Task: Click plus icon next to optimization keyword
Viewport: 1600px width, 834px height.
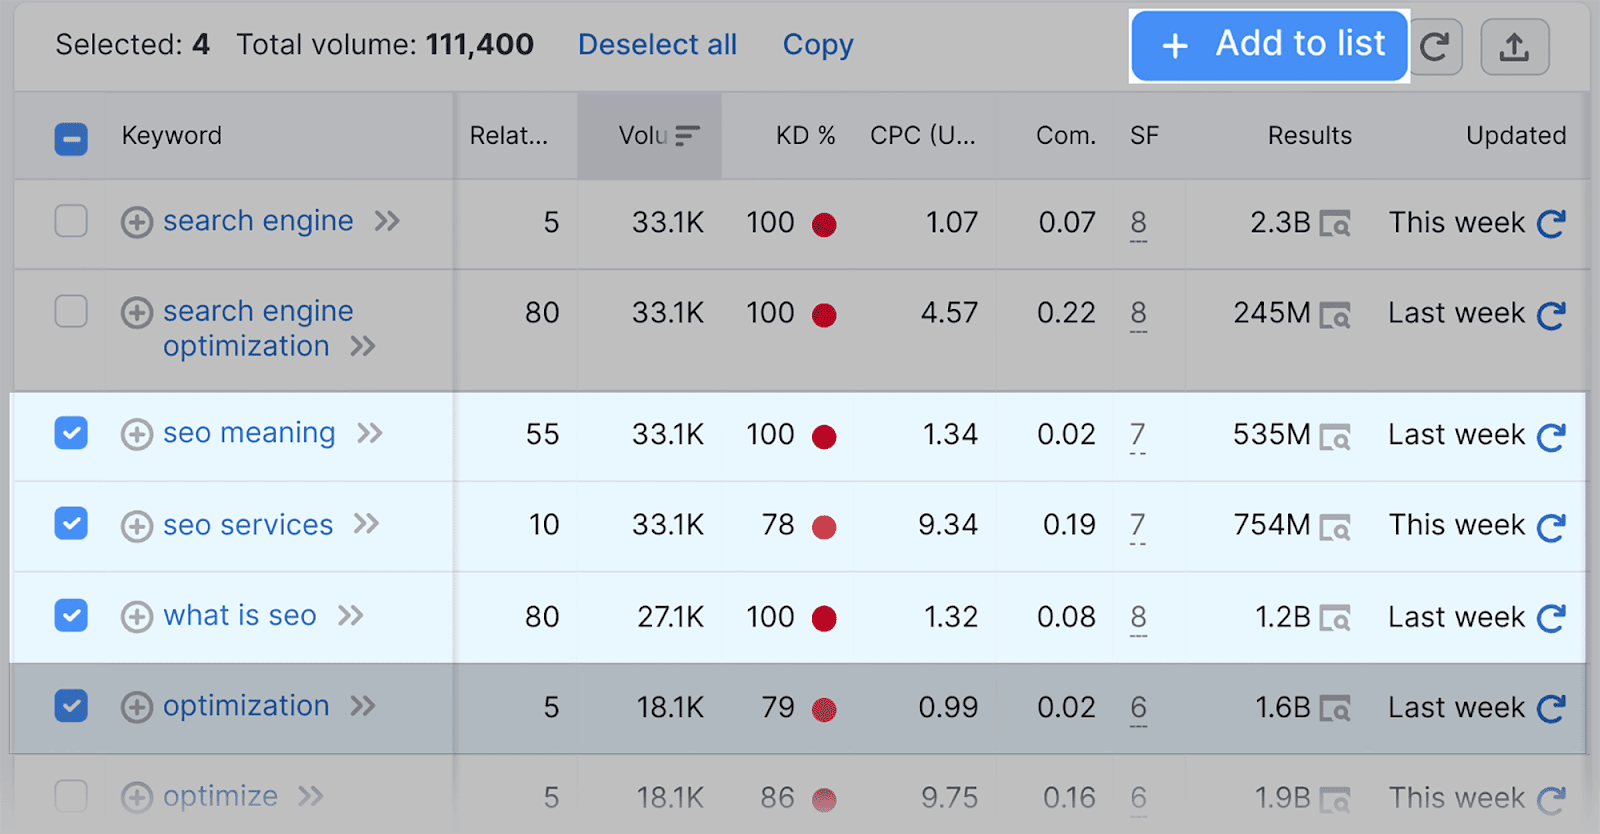Action: [x=137, y=708]
